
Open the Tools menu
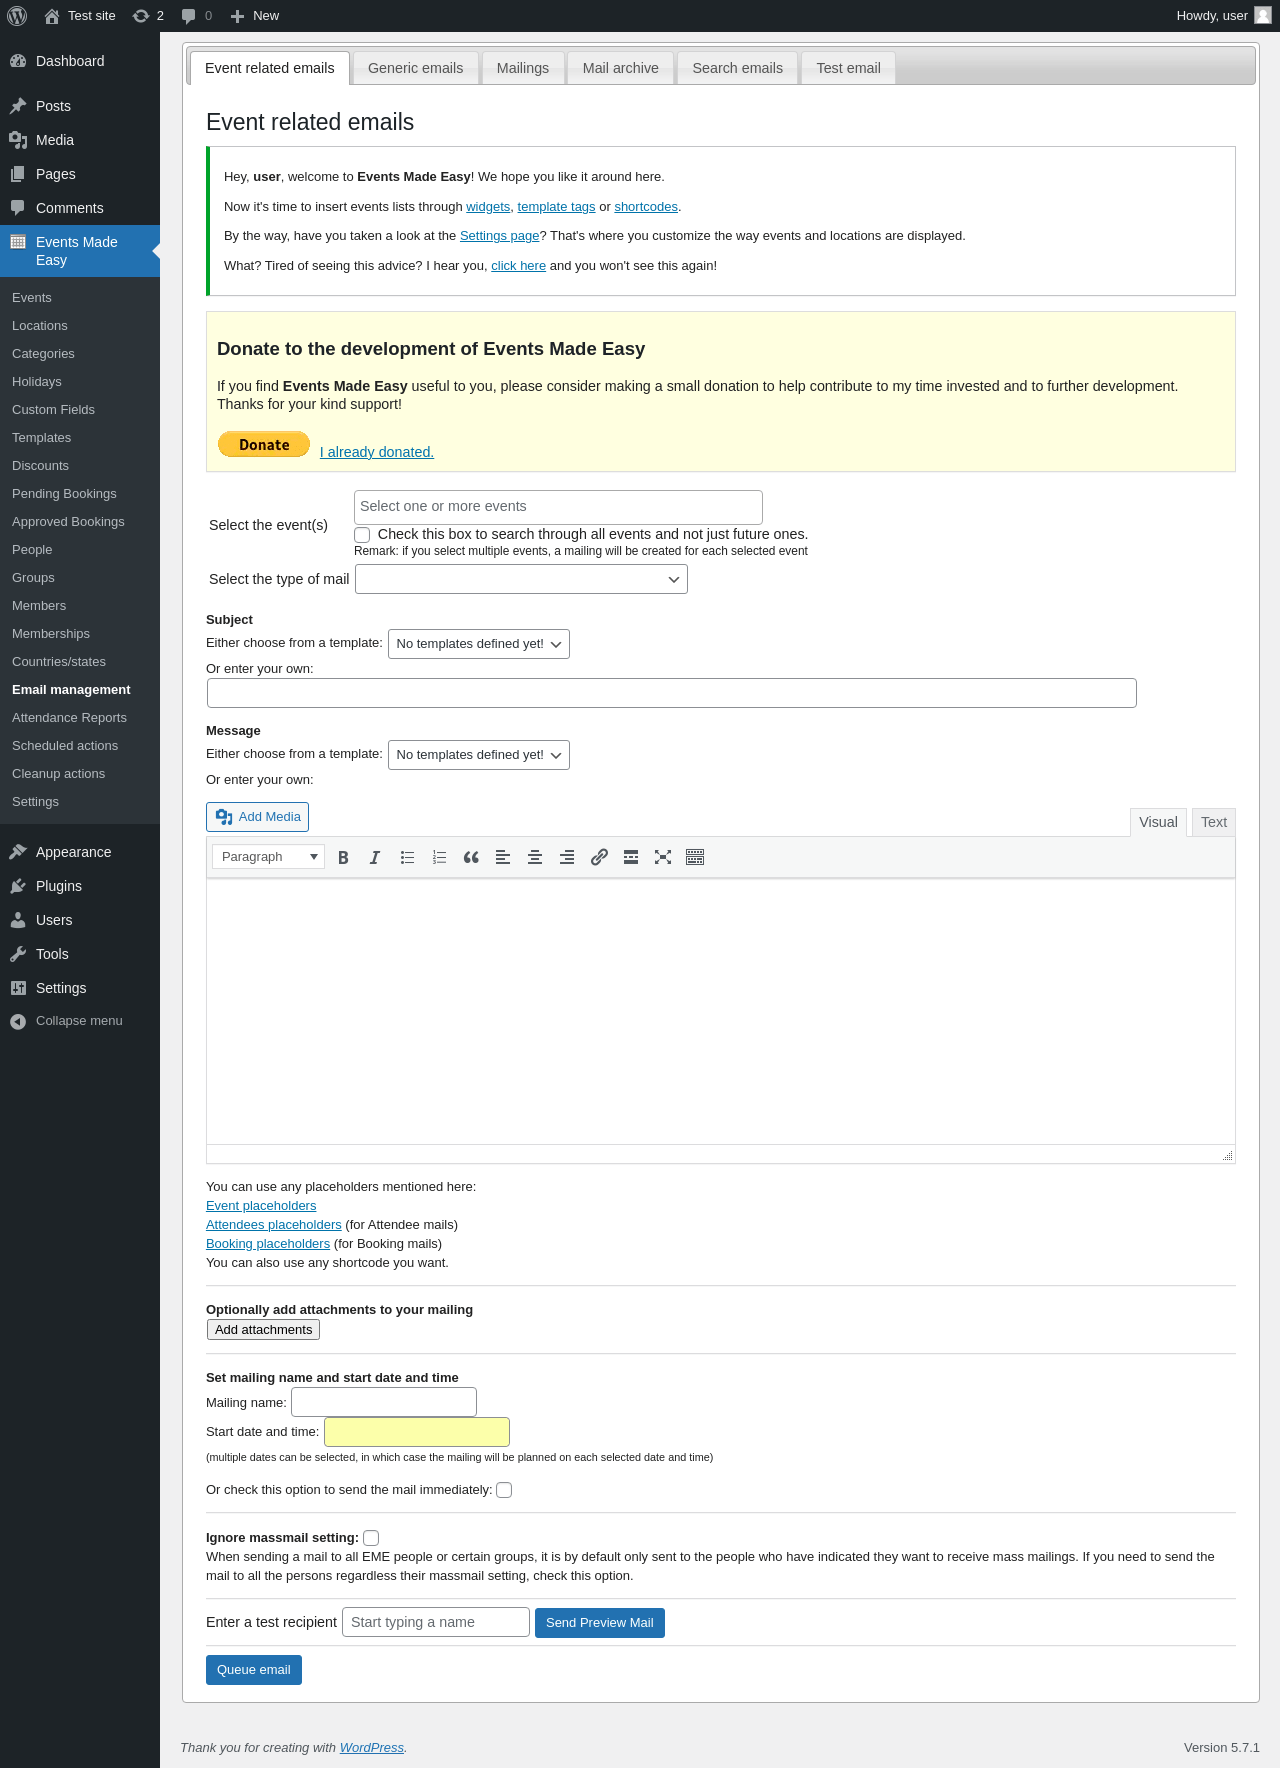(x=80, y=954)
